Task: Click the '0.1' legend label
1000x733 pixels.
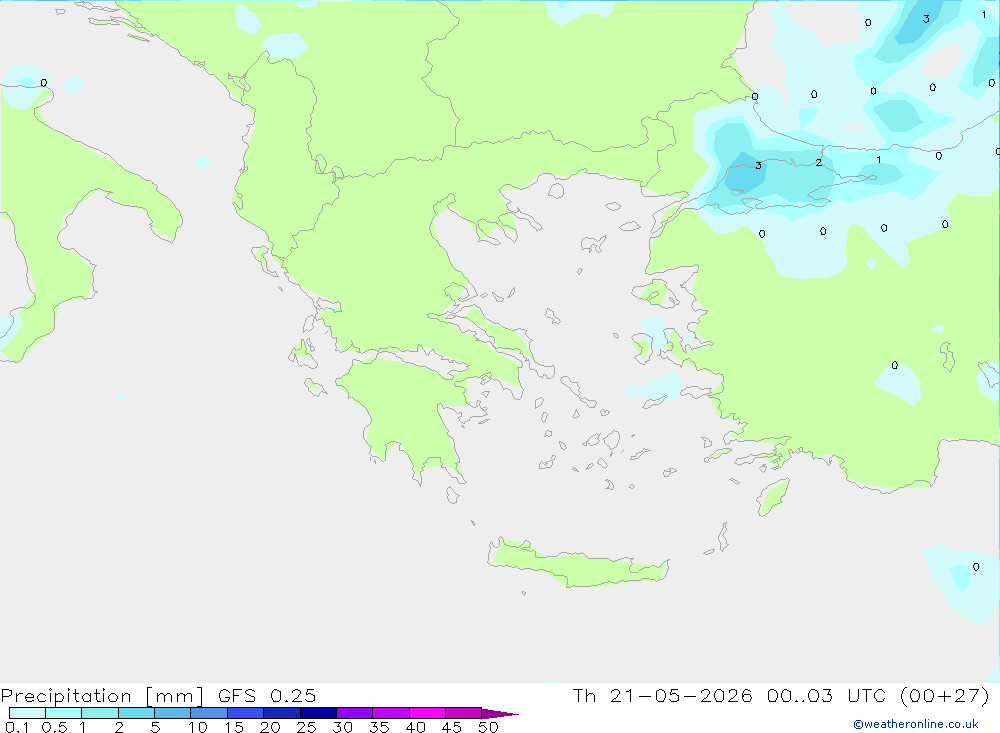Action: point(17,727)
